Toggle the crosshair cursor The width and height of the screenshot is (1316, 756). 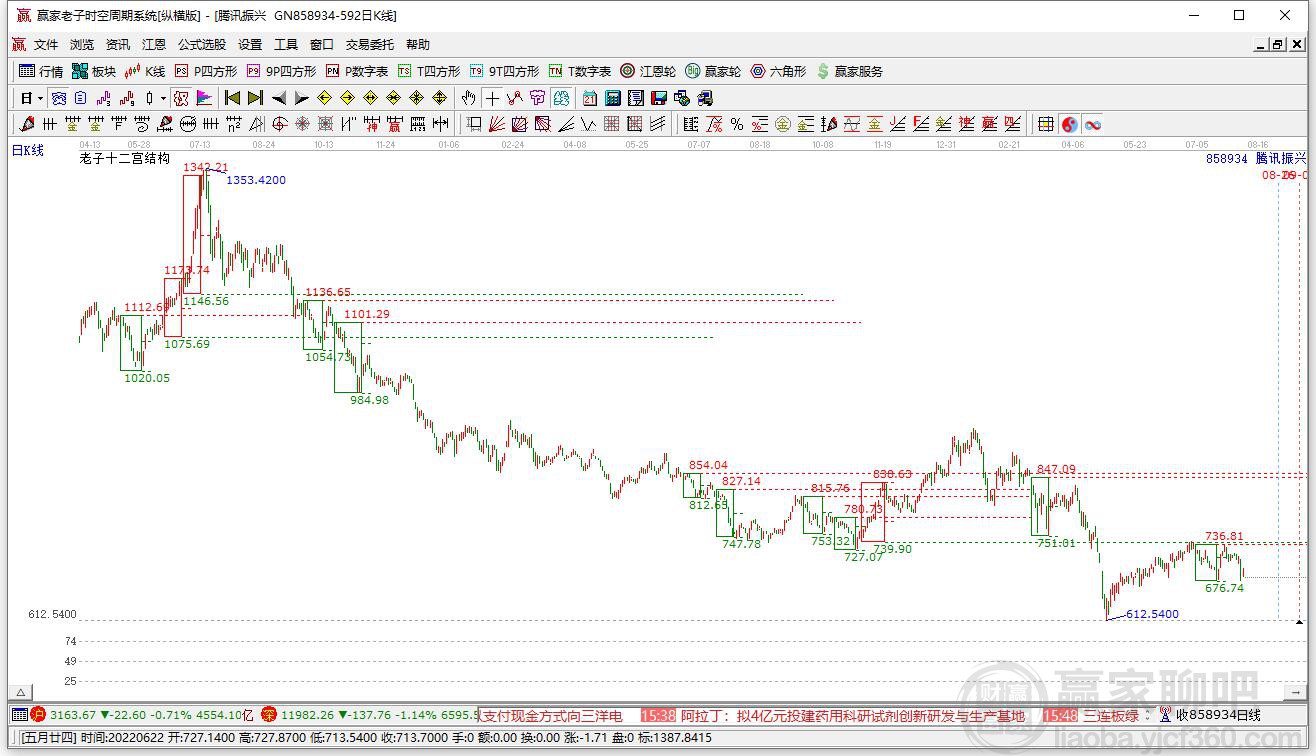point(491,98)
